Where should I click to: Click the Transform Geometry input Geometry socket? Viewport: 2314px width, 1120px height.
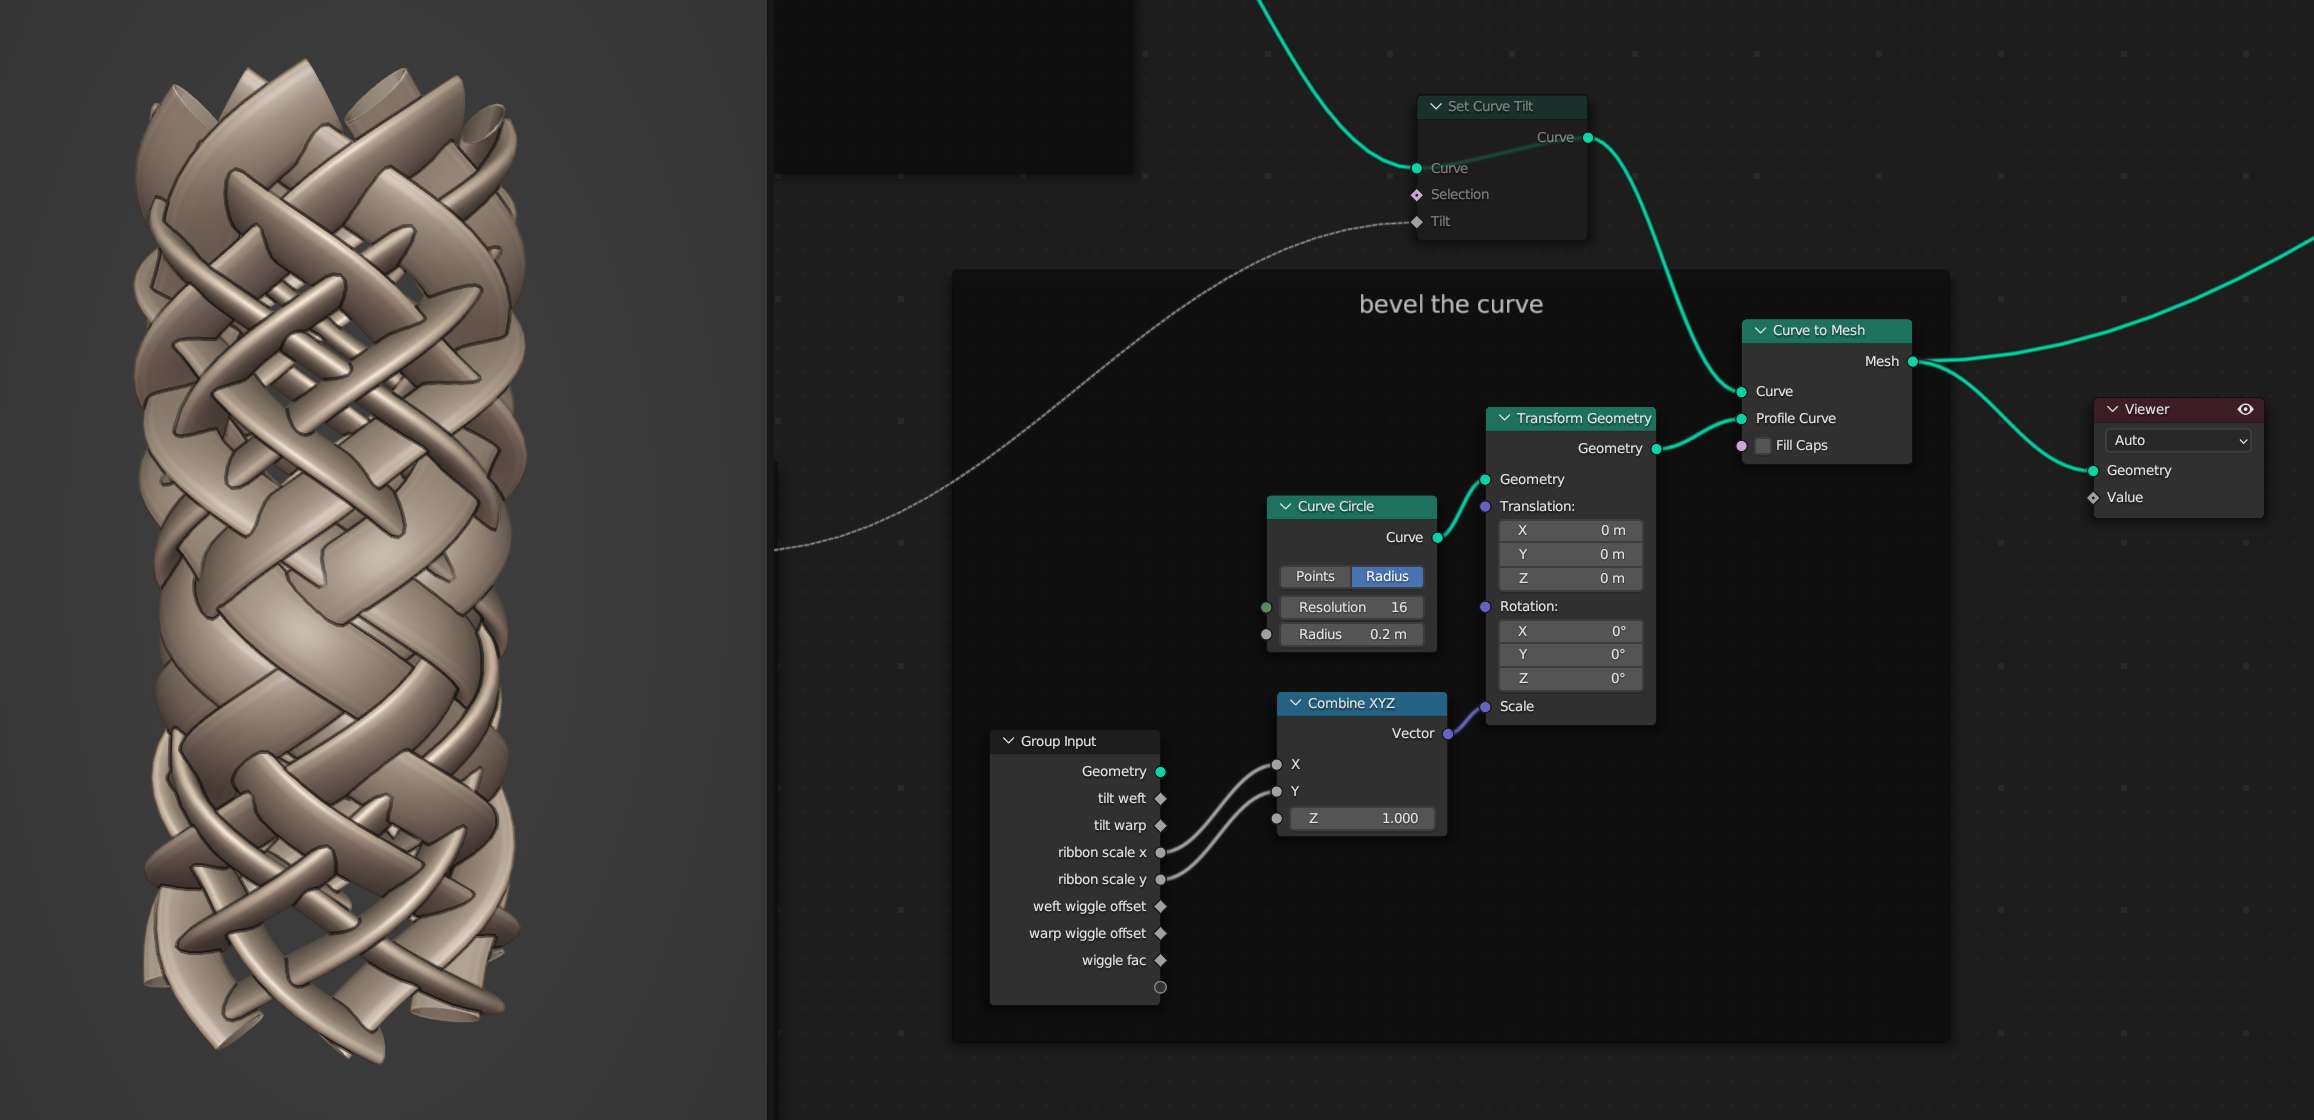pyautogui.click(x=1486, y=480)
